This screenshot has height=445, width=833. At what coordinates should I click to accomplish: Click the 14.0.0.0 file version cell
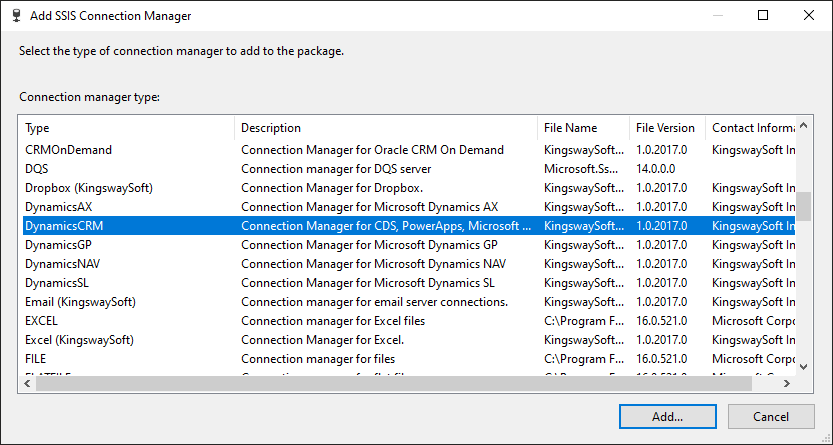[656, 169]
